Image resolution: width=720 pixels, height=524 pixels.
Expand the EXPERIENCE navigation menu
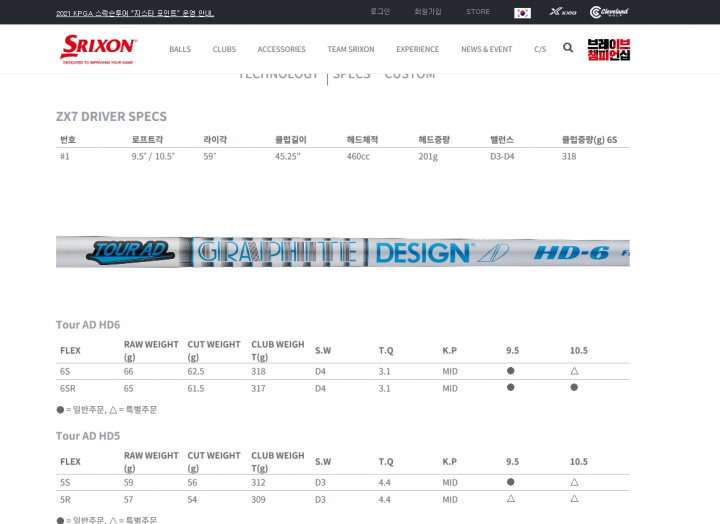[417, 49]
